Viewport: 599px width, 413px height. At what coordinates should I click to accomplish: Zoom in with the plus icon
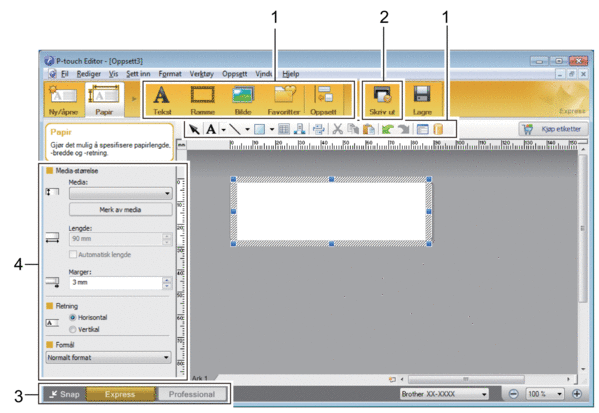577,394
